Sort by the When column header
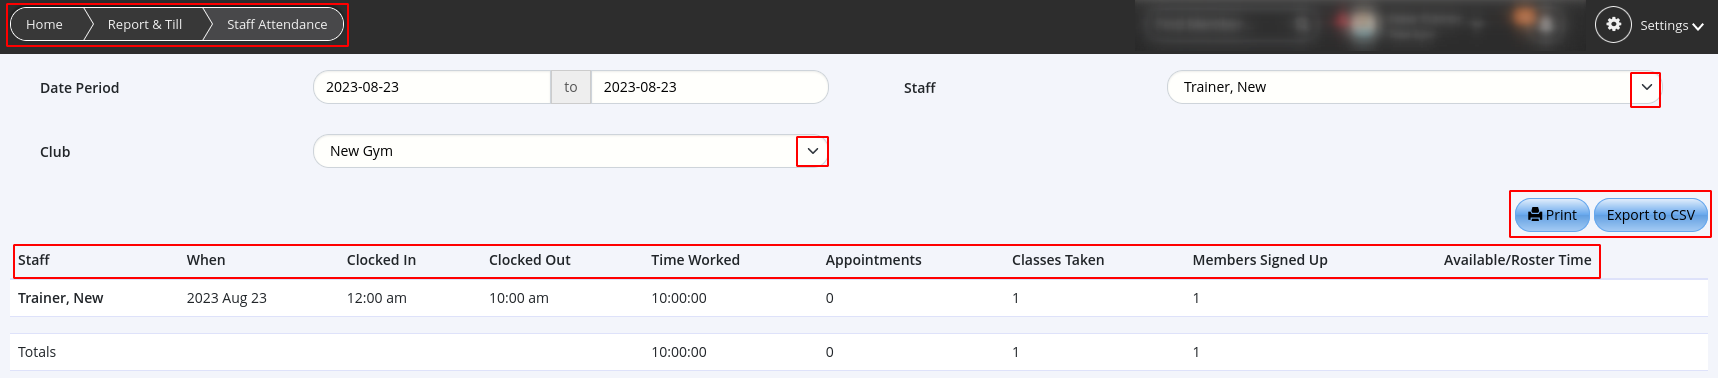Viewport: 1718px width, 378px height. [206, 260]
